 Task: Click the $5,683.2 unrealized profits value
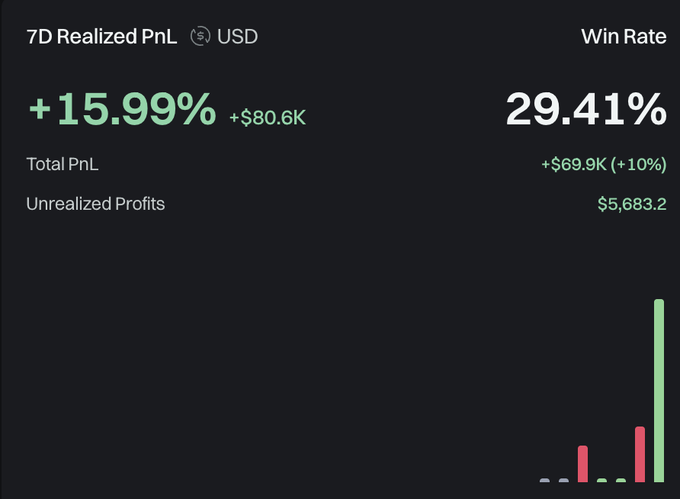click(x=632, y=204)
